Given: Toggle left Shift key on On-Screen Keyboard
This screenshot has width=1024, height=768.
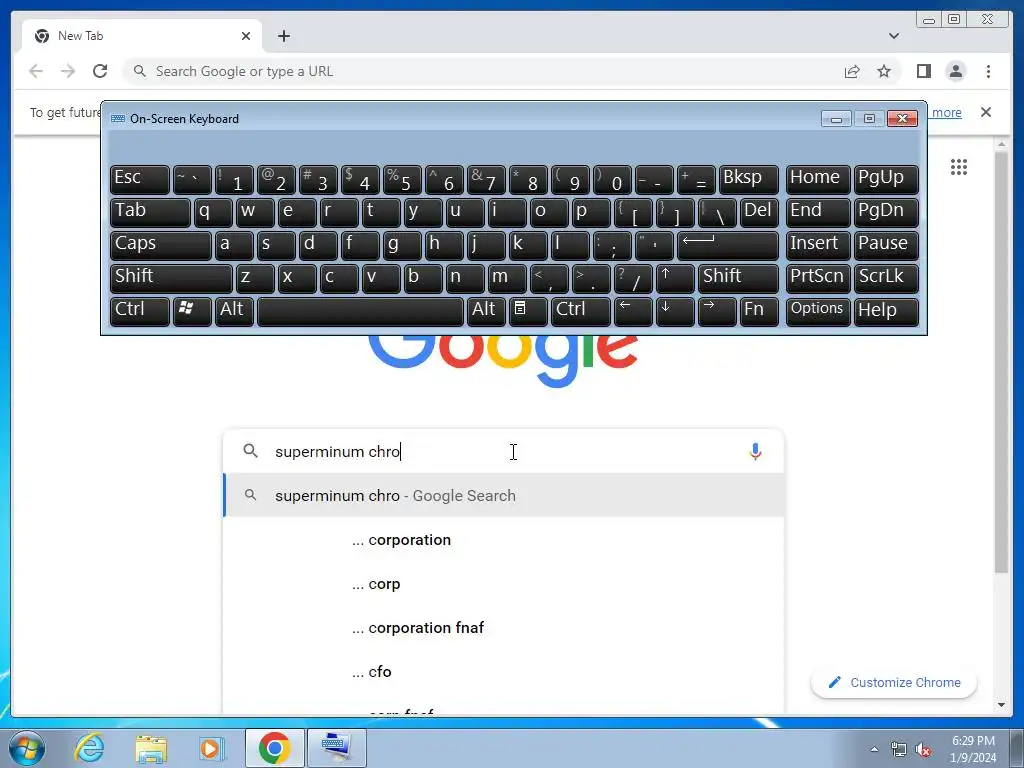Looking at the screenshot, I should [x=171, y=278].
